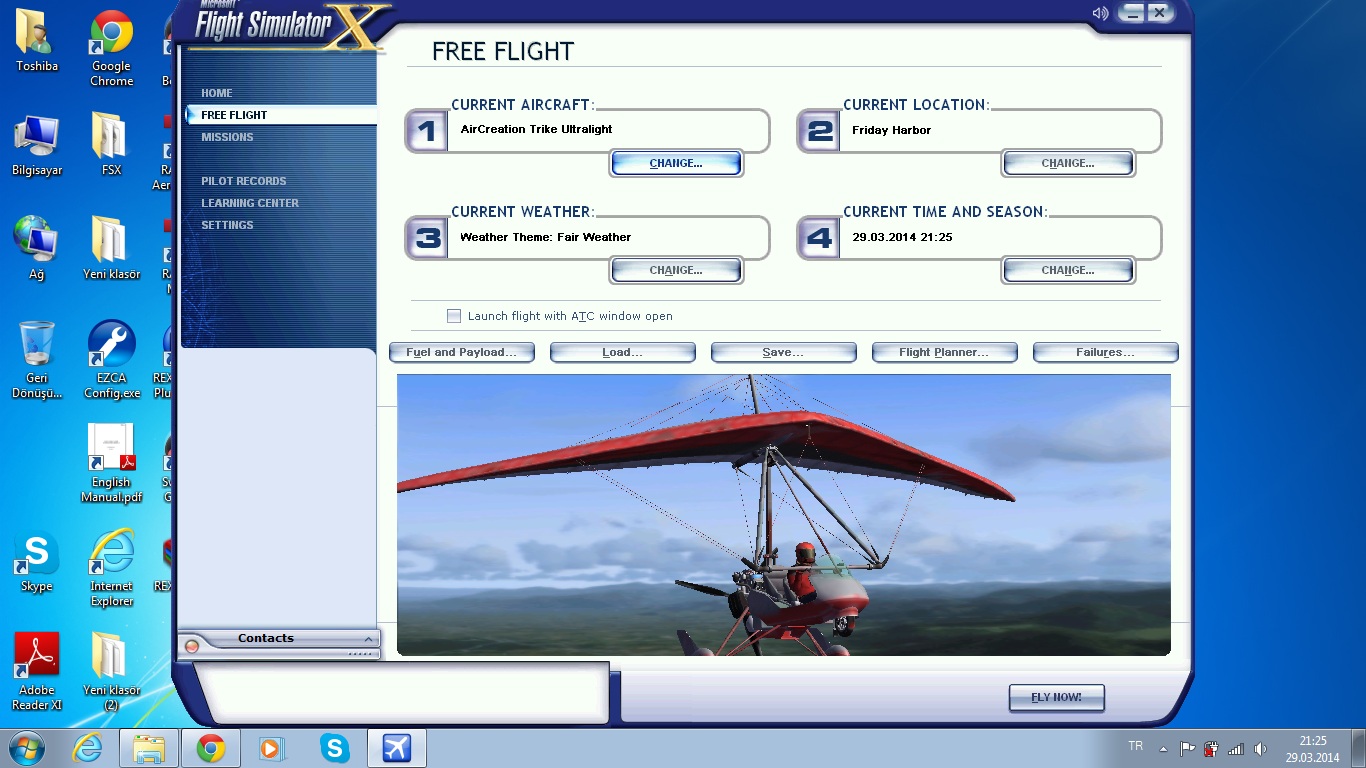Open the Missions section

coord(227,137)
